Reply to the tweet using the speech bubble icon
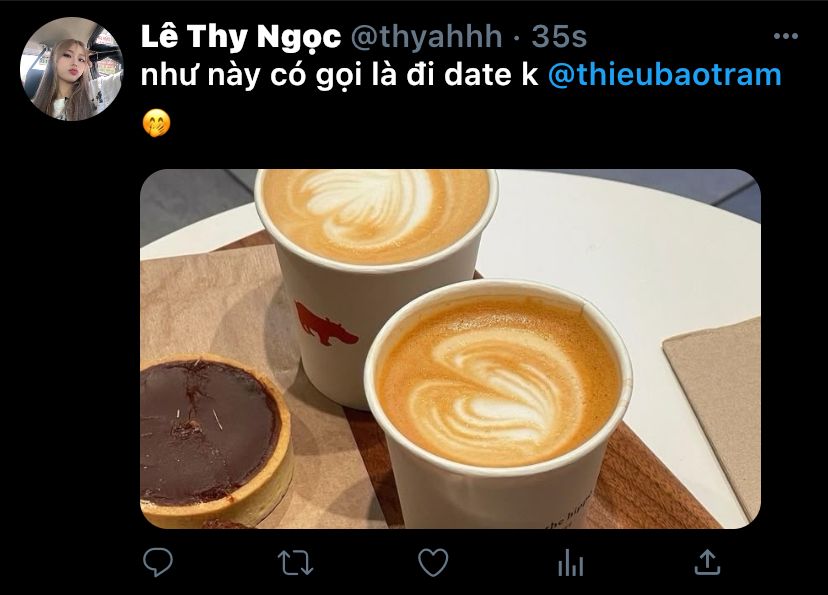Screen dimensions: 828x595 (158, 562)
